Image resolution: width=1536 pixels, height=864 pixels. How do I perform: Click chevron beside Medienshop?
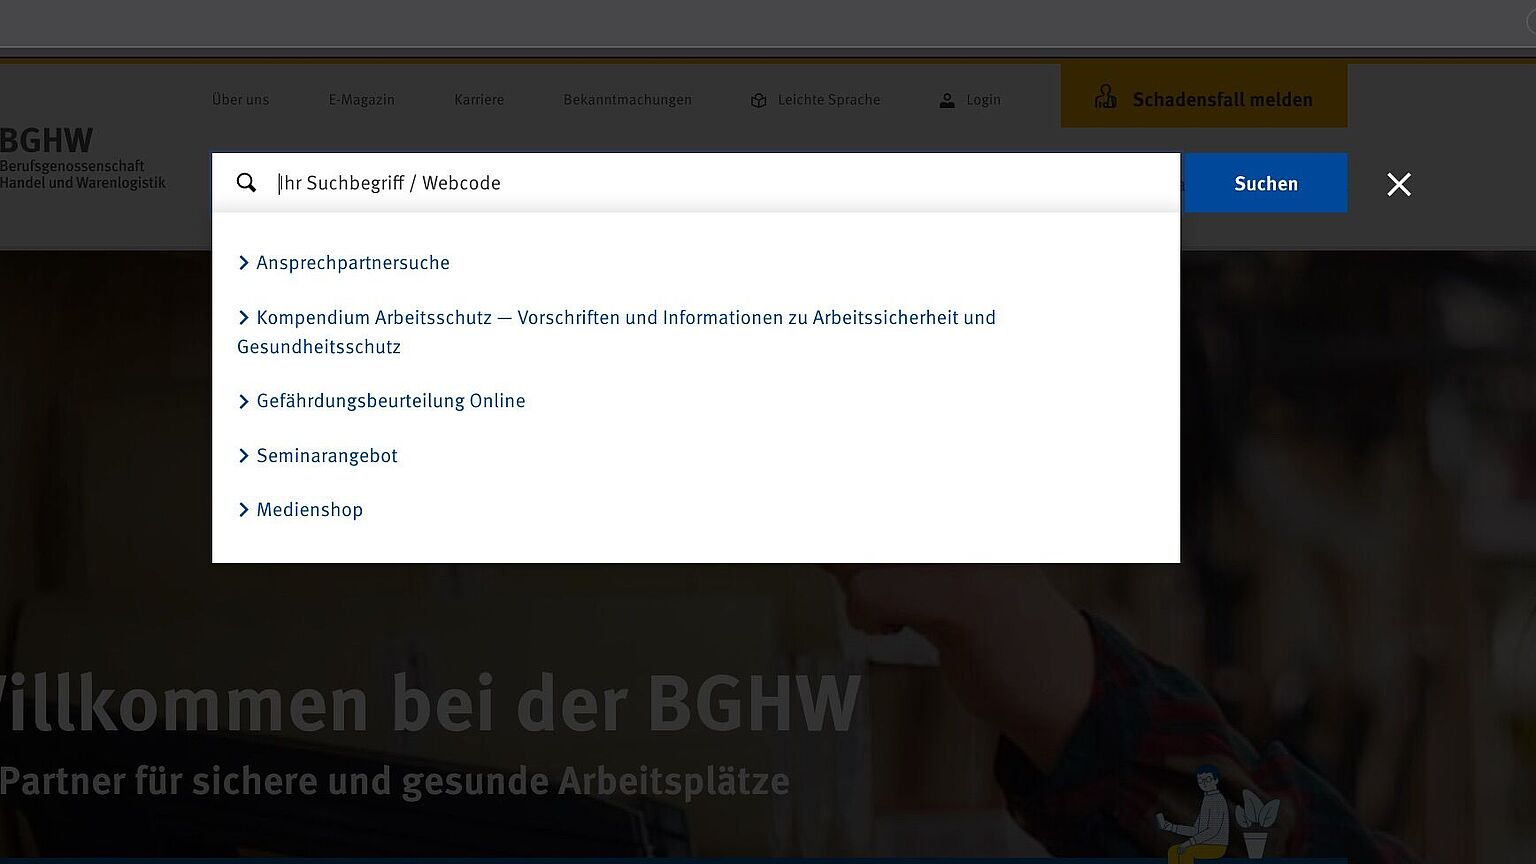243,510
